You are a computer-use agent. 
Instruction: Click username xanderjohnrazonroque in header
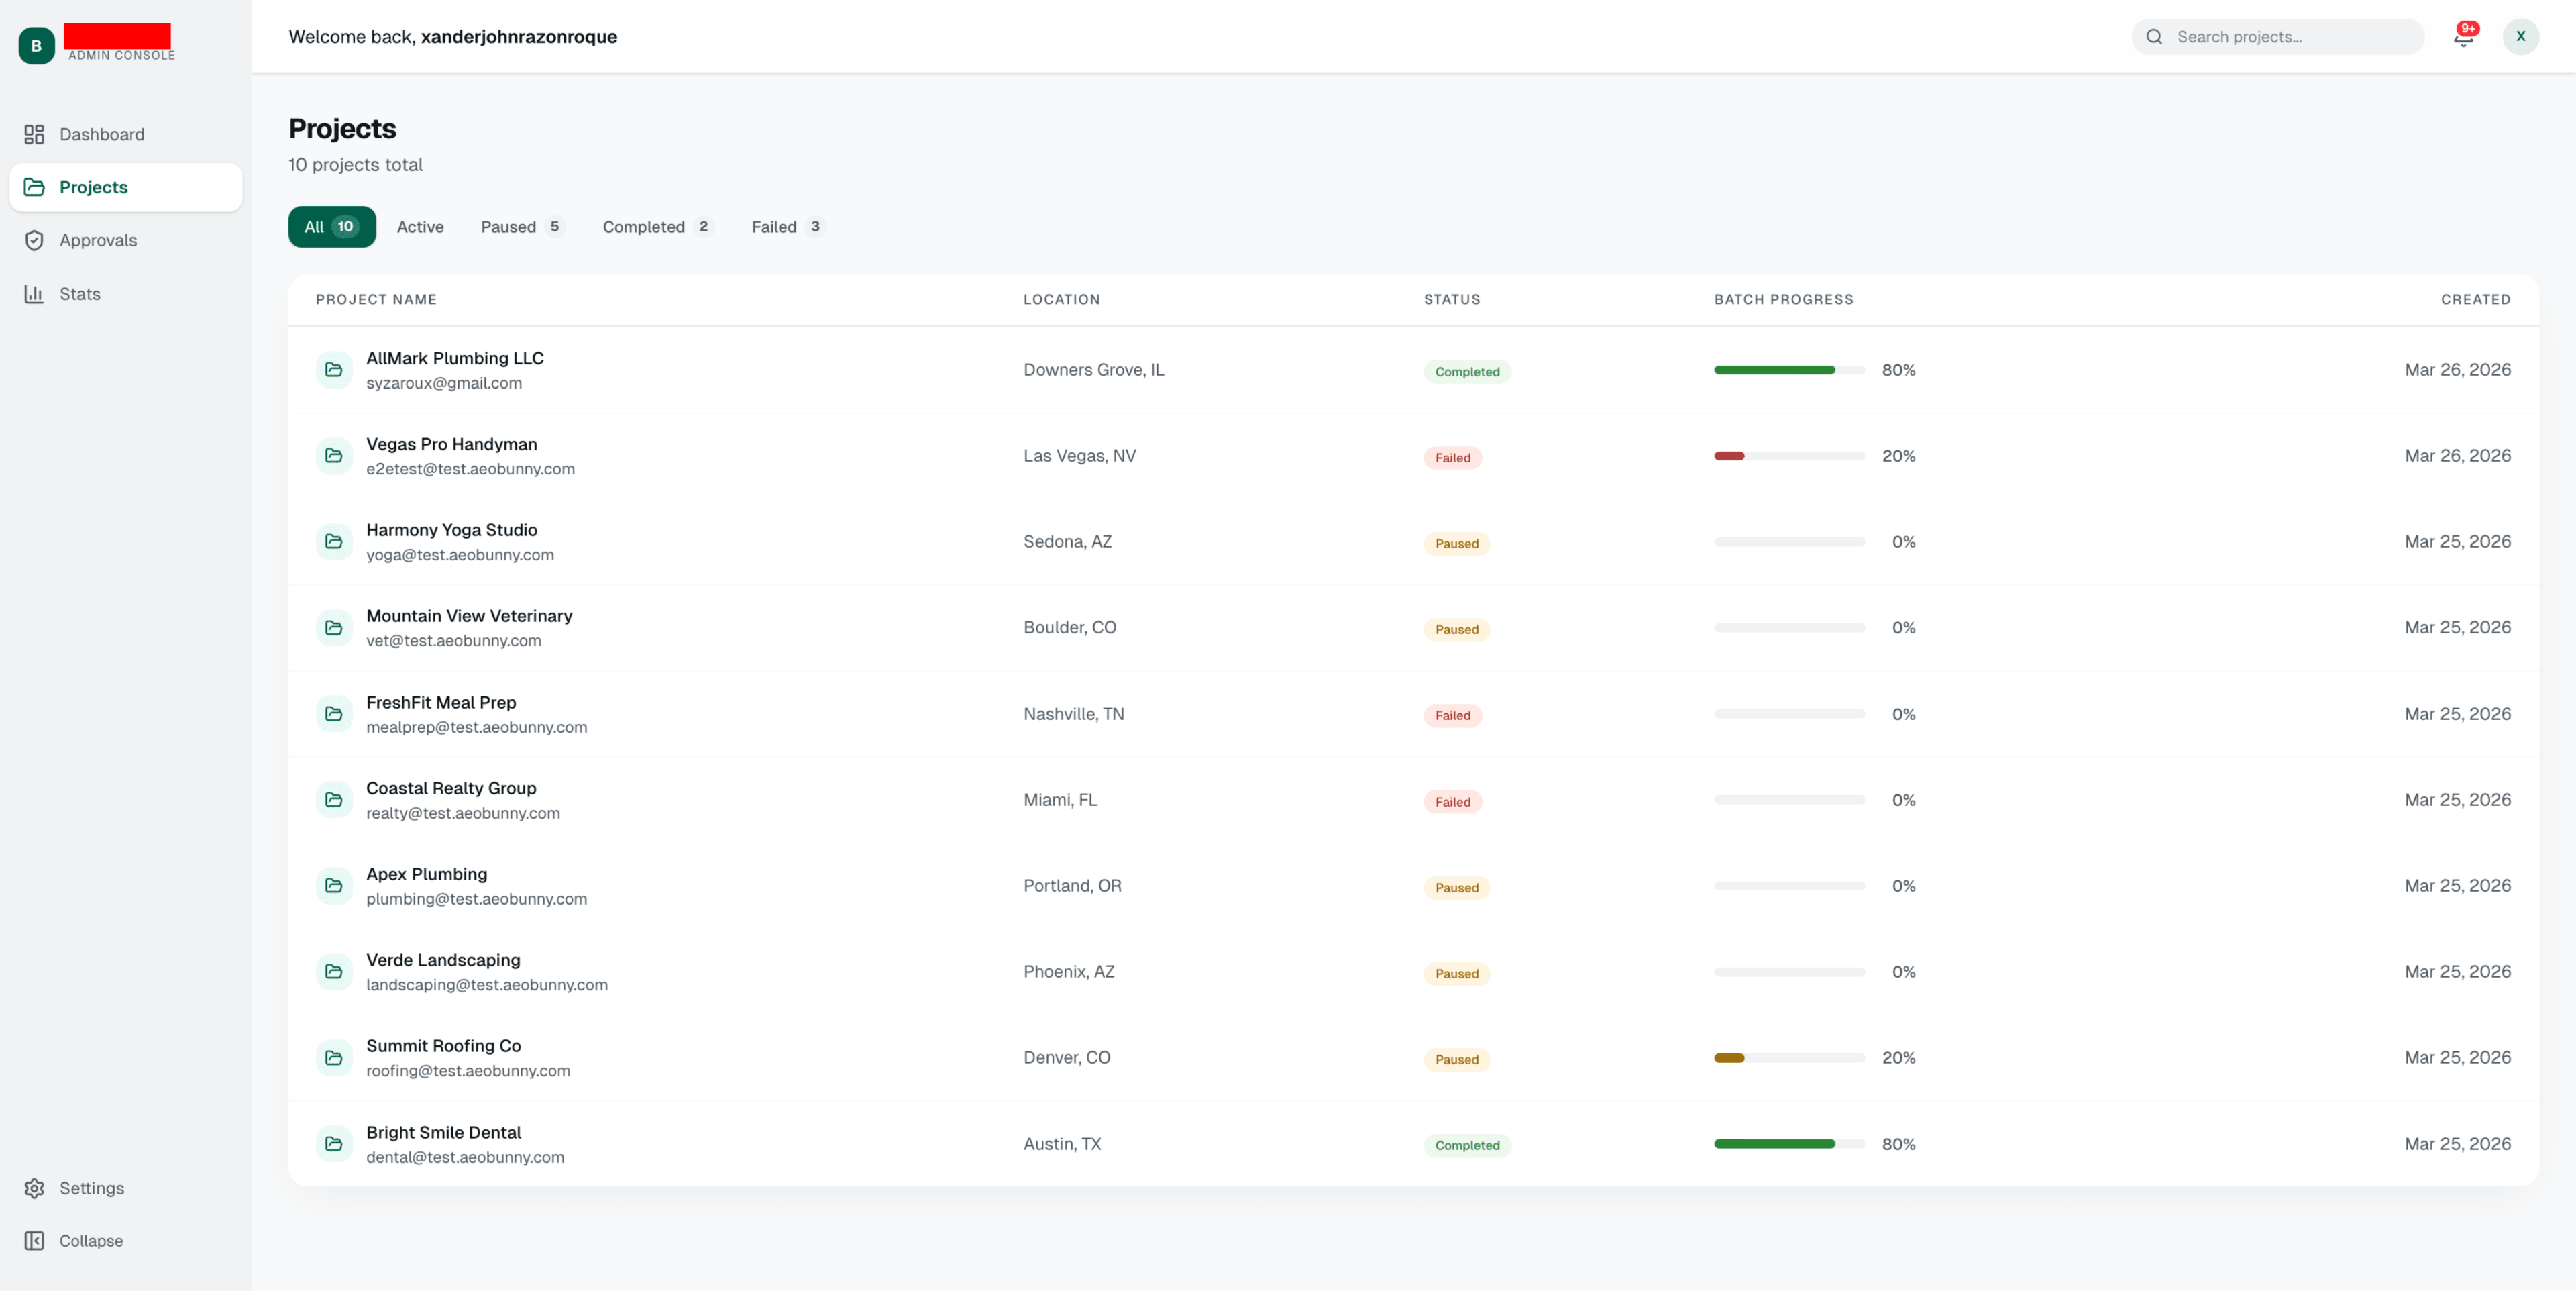click(519, 37)
